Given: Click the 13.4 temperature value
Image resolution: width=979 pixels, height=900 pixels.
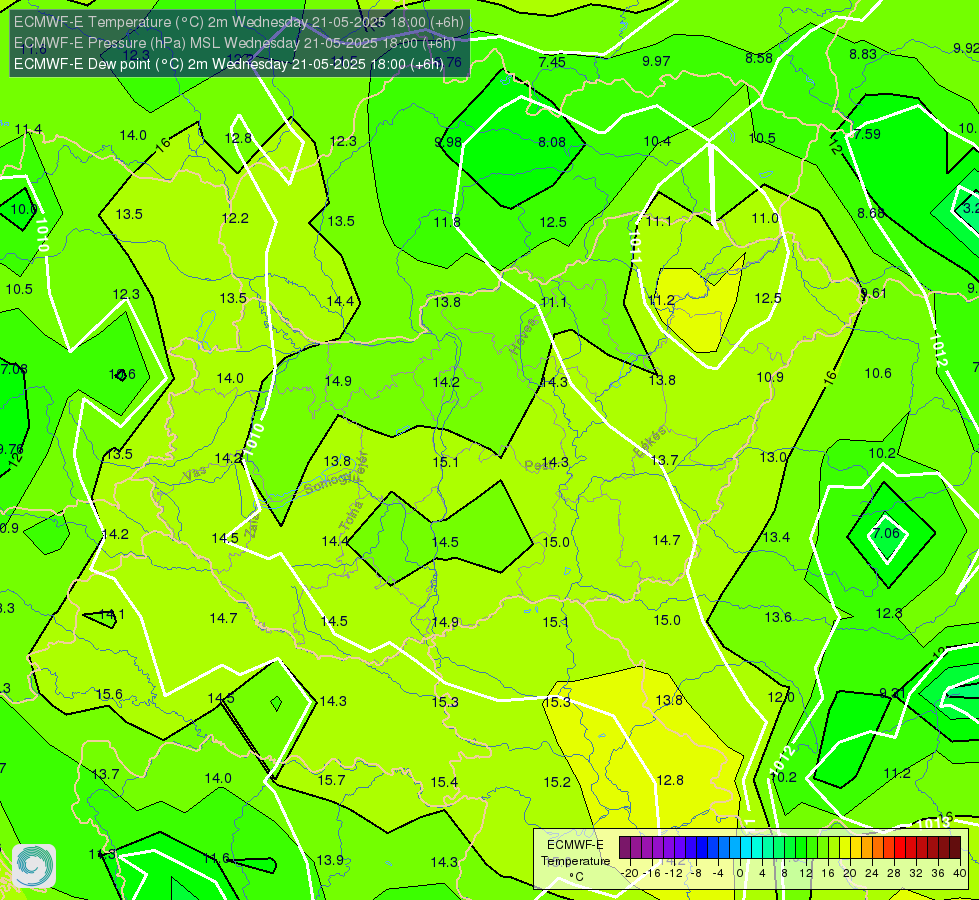Looking at the screenshot, I should click(x=776, y=537).
